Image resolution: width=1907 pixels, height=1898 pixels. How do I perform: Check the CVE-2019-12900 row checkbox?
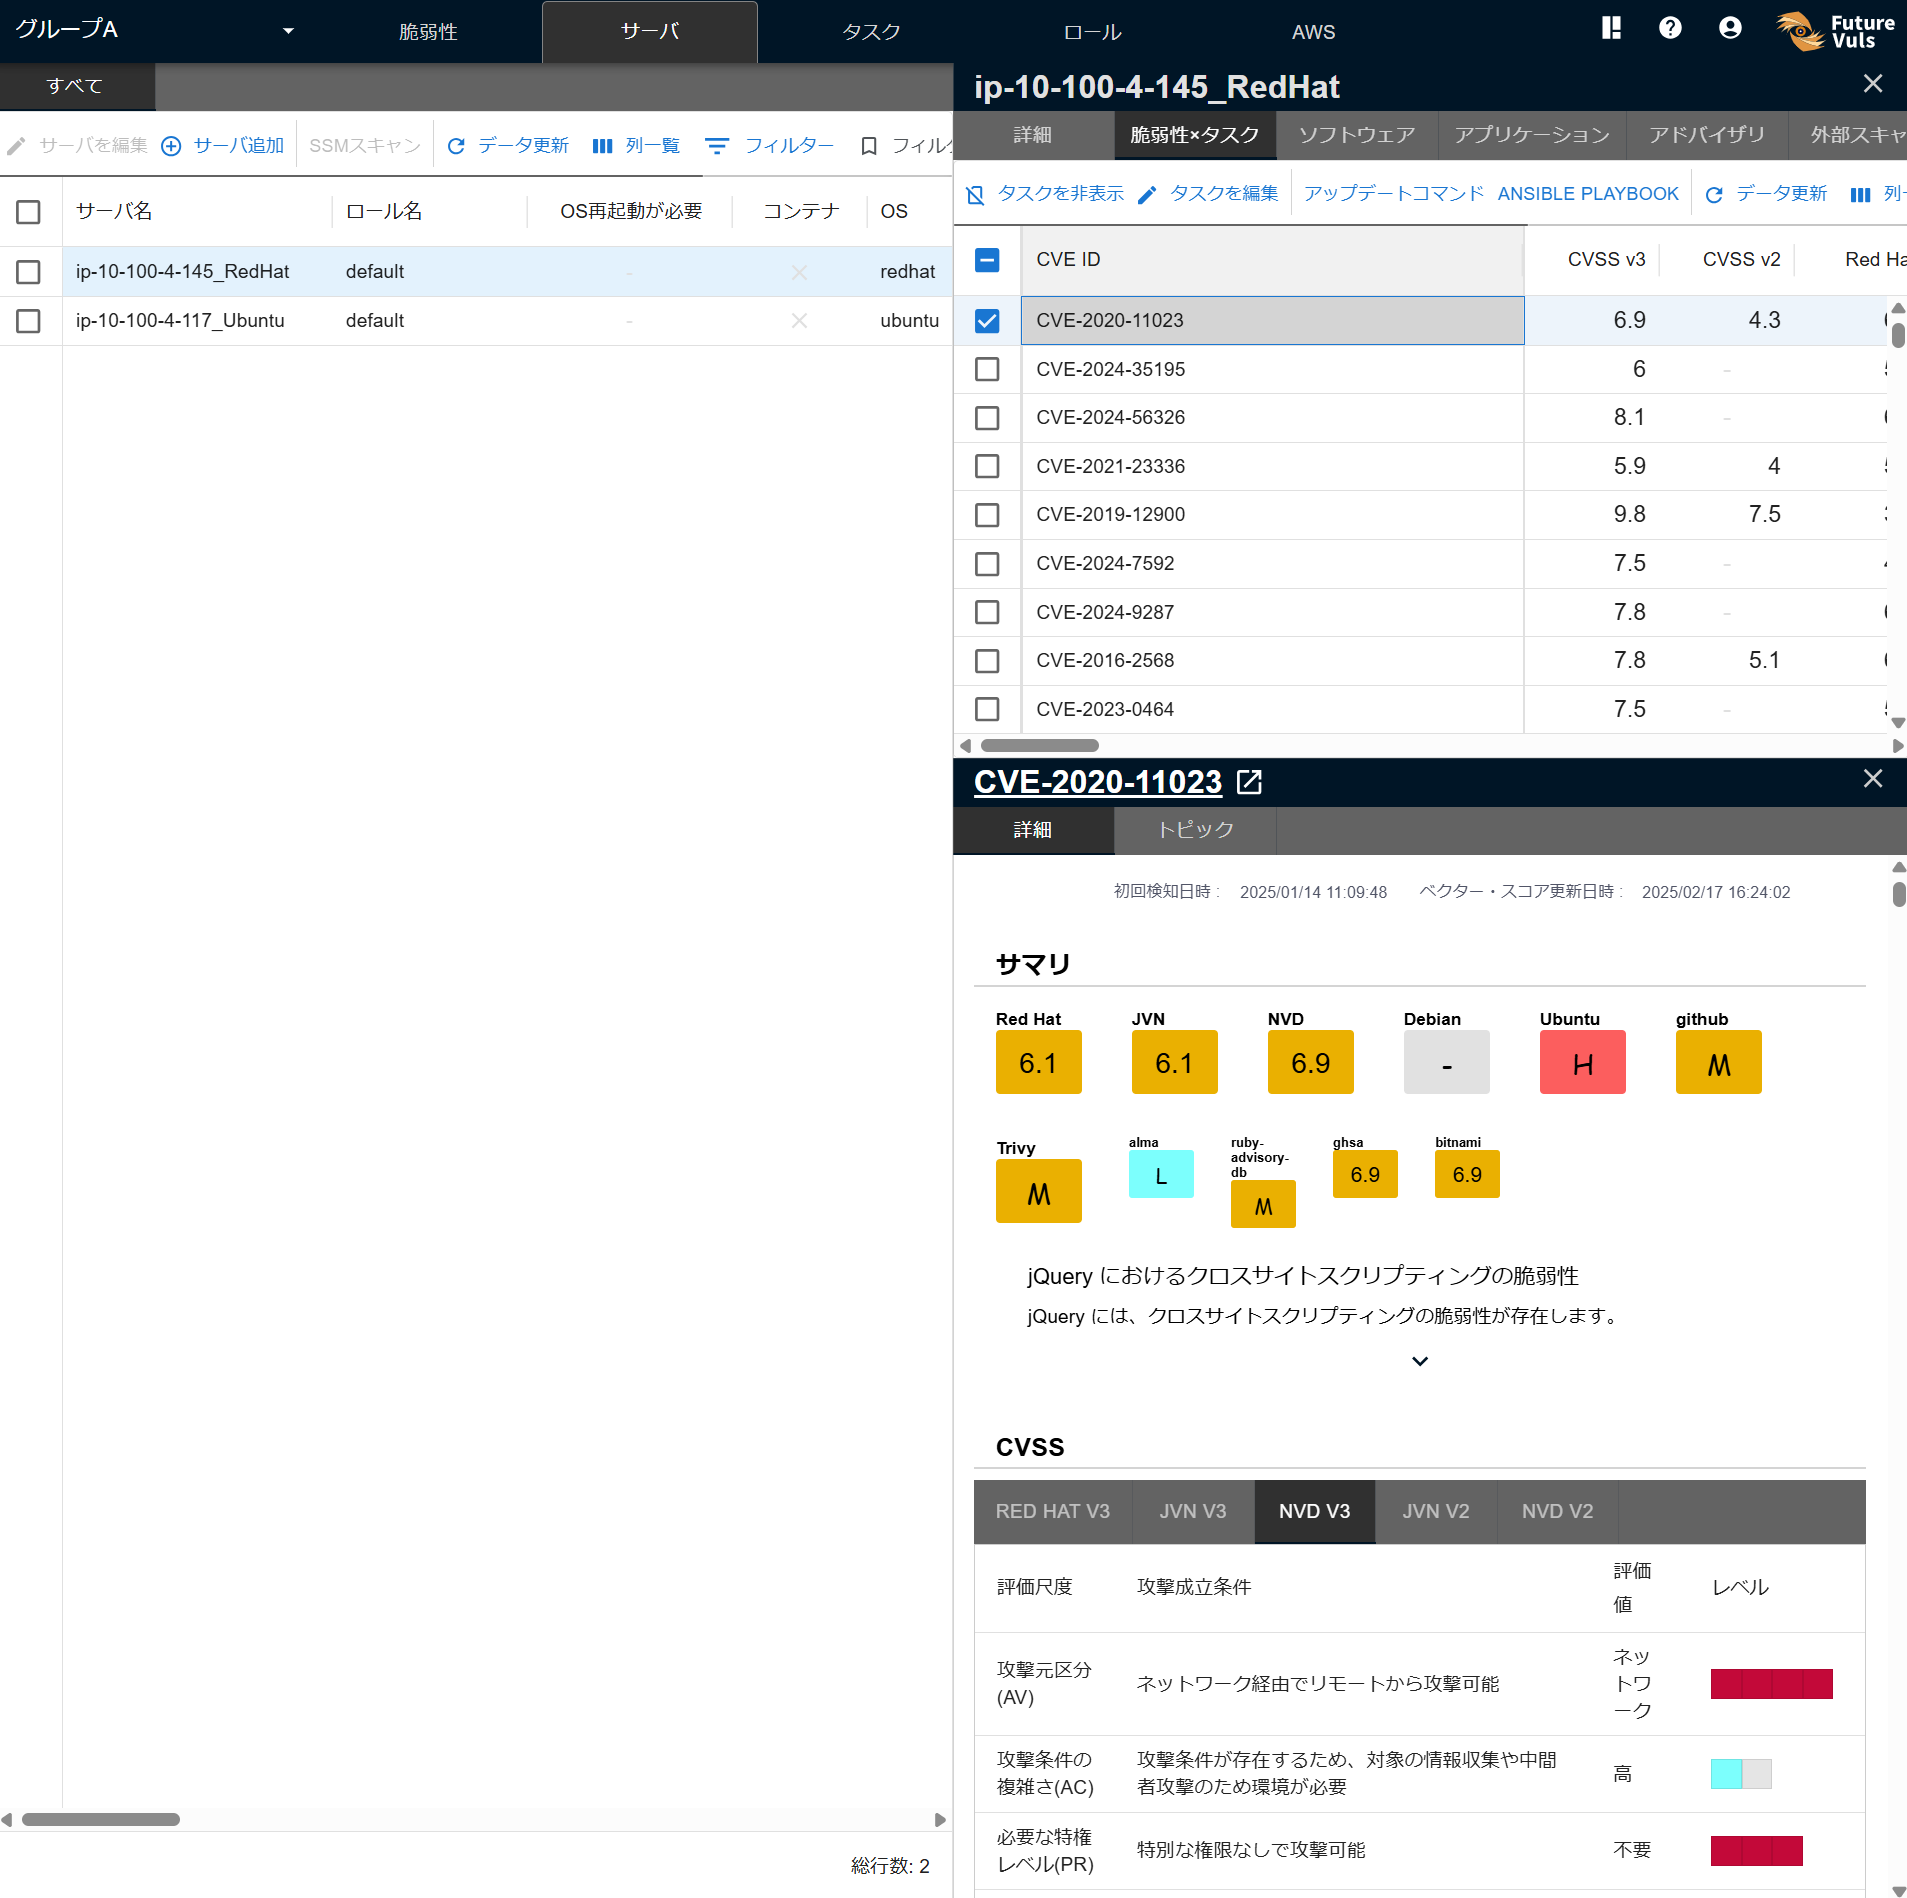coord(987,515)
